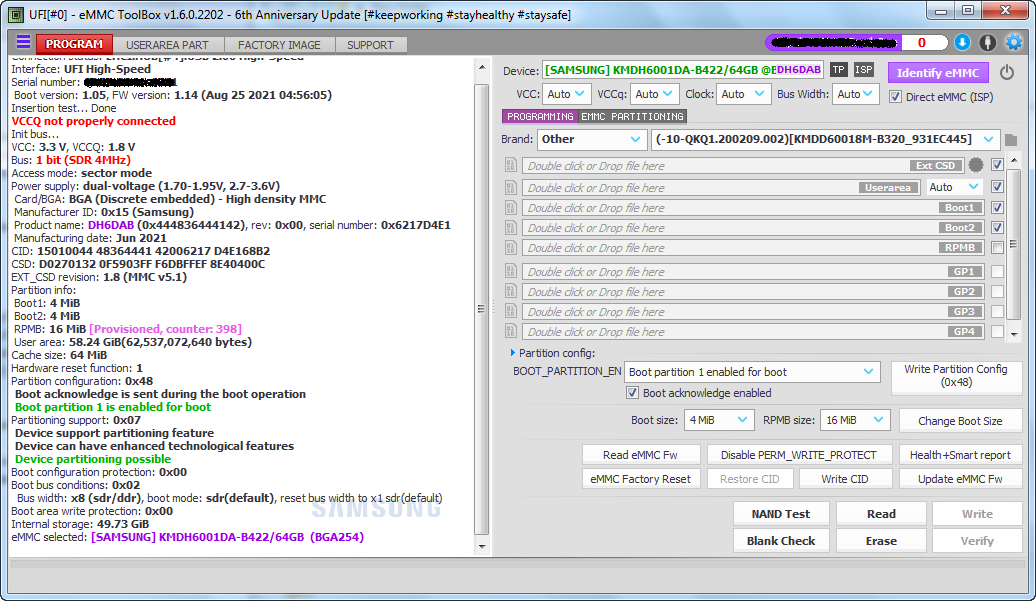Click the binary file icon for GP1 row
Image resolution: width=1036 pixels, height=601 pixels.
[x=511, y=271]
